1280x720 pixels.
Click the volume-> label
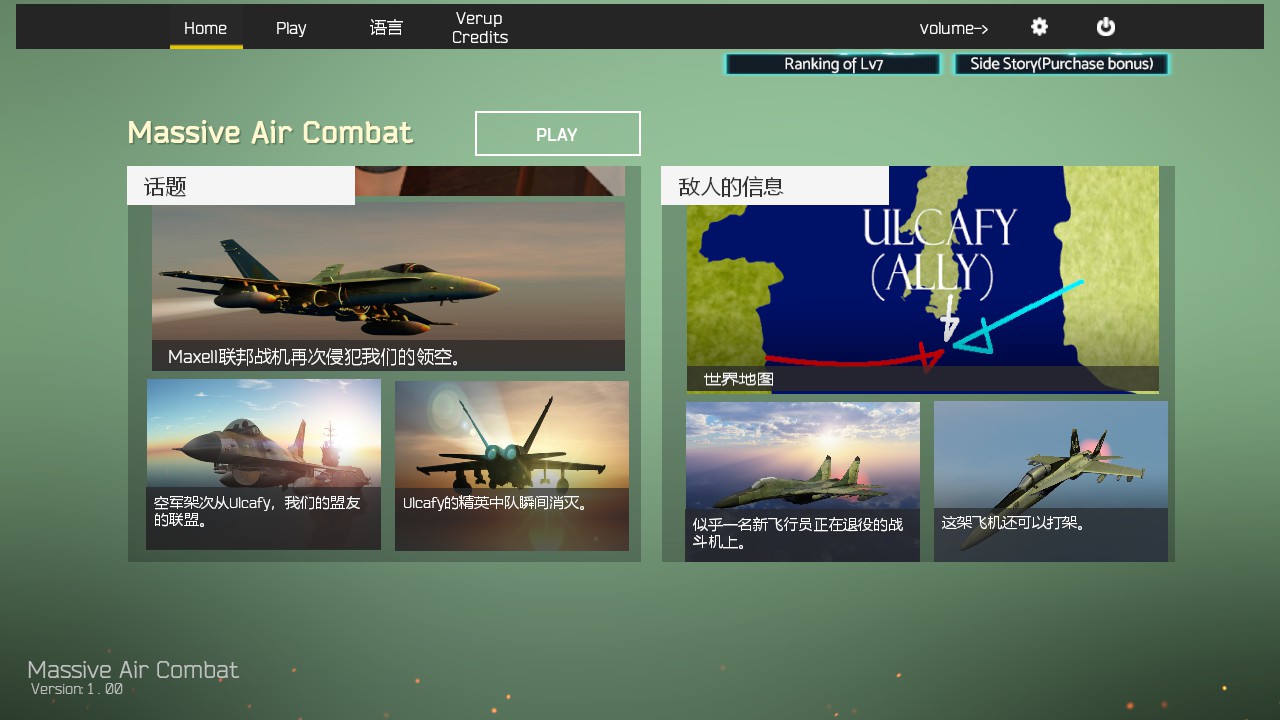click(x=953, y=28)
